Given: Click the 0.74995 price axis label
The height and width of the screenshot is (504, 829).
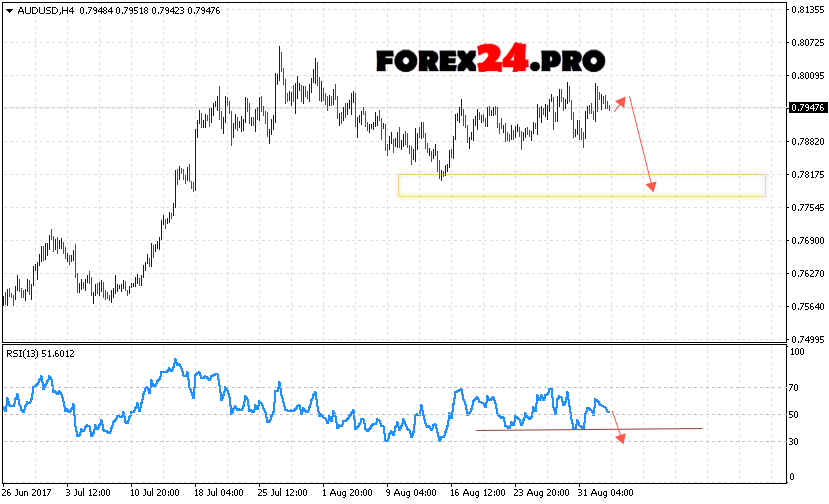Looking at the screenshot, I should click(806, 340).
